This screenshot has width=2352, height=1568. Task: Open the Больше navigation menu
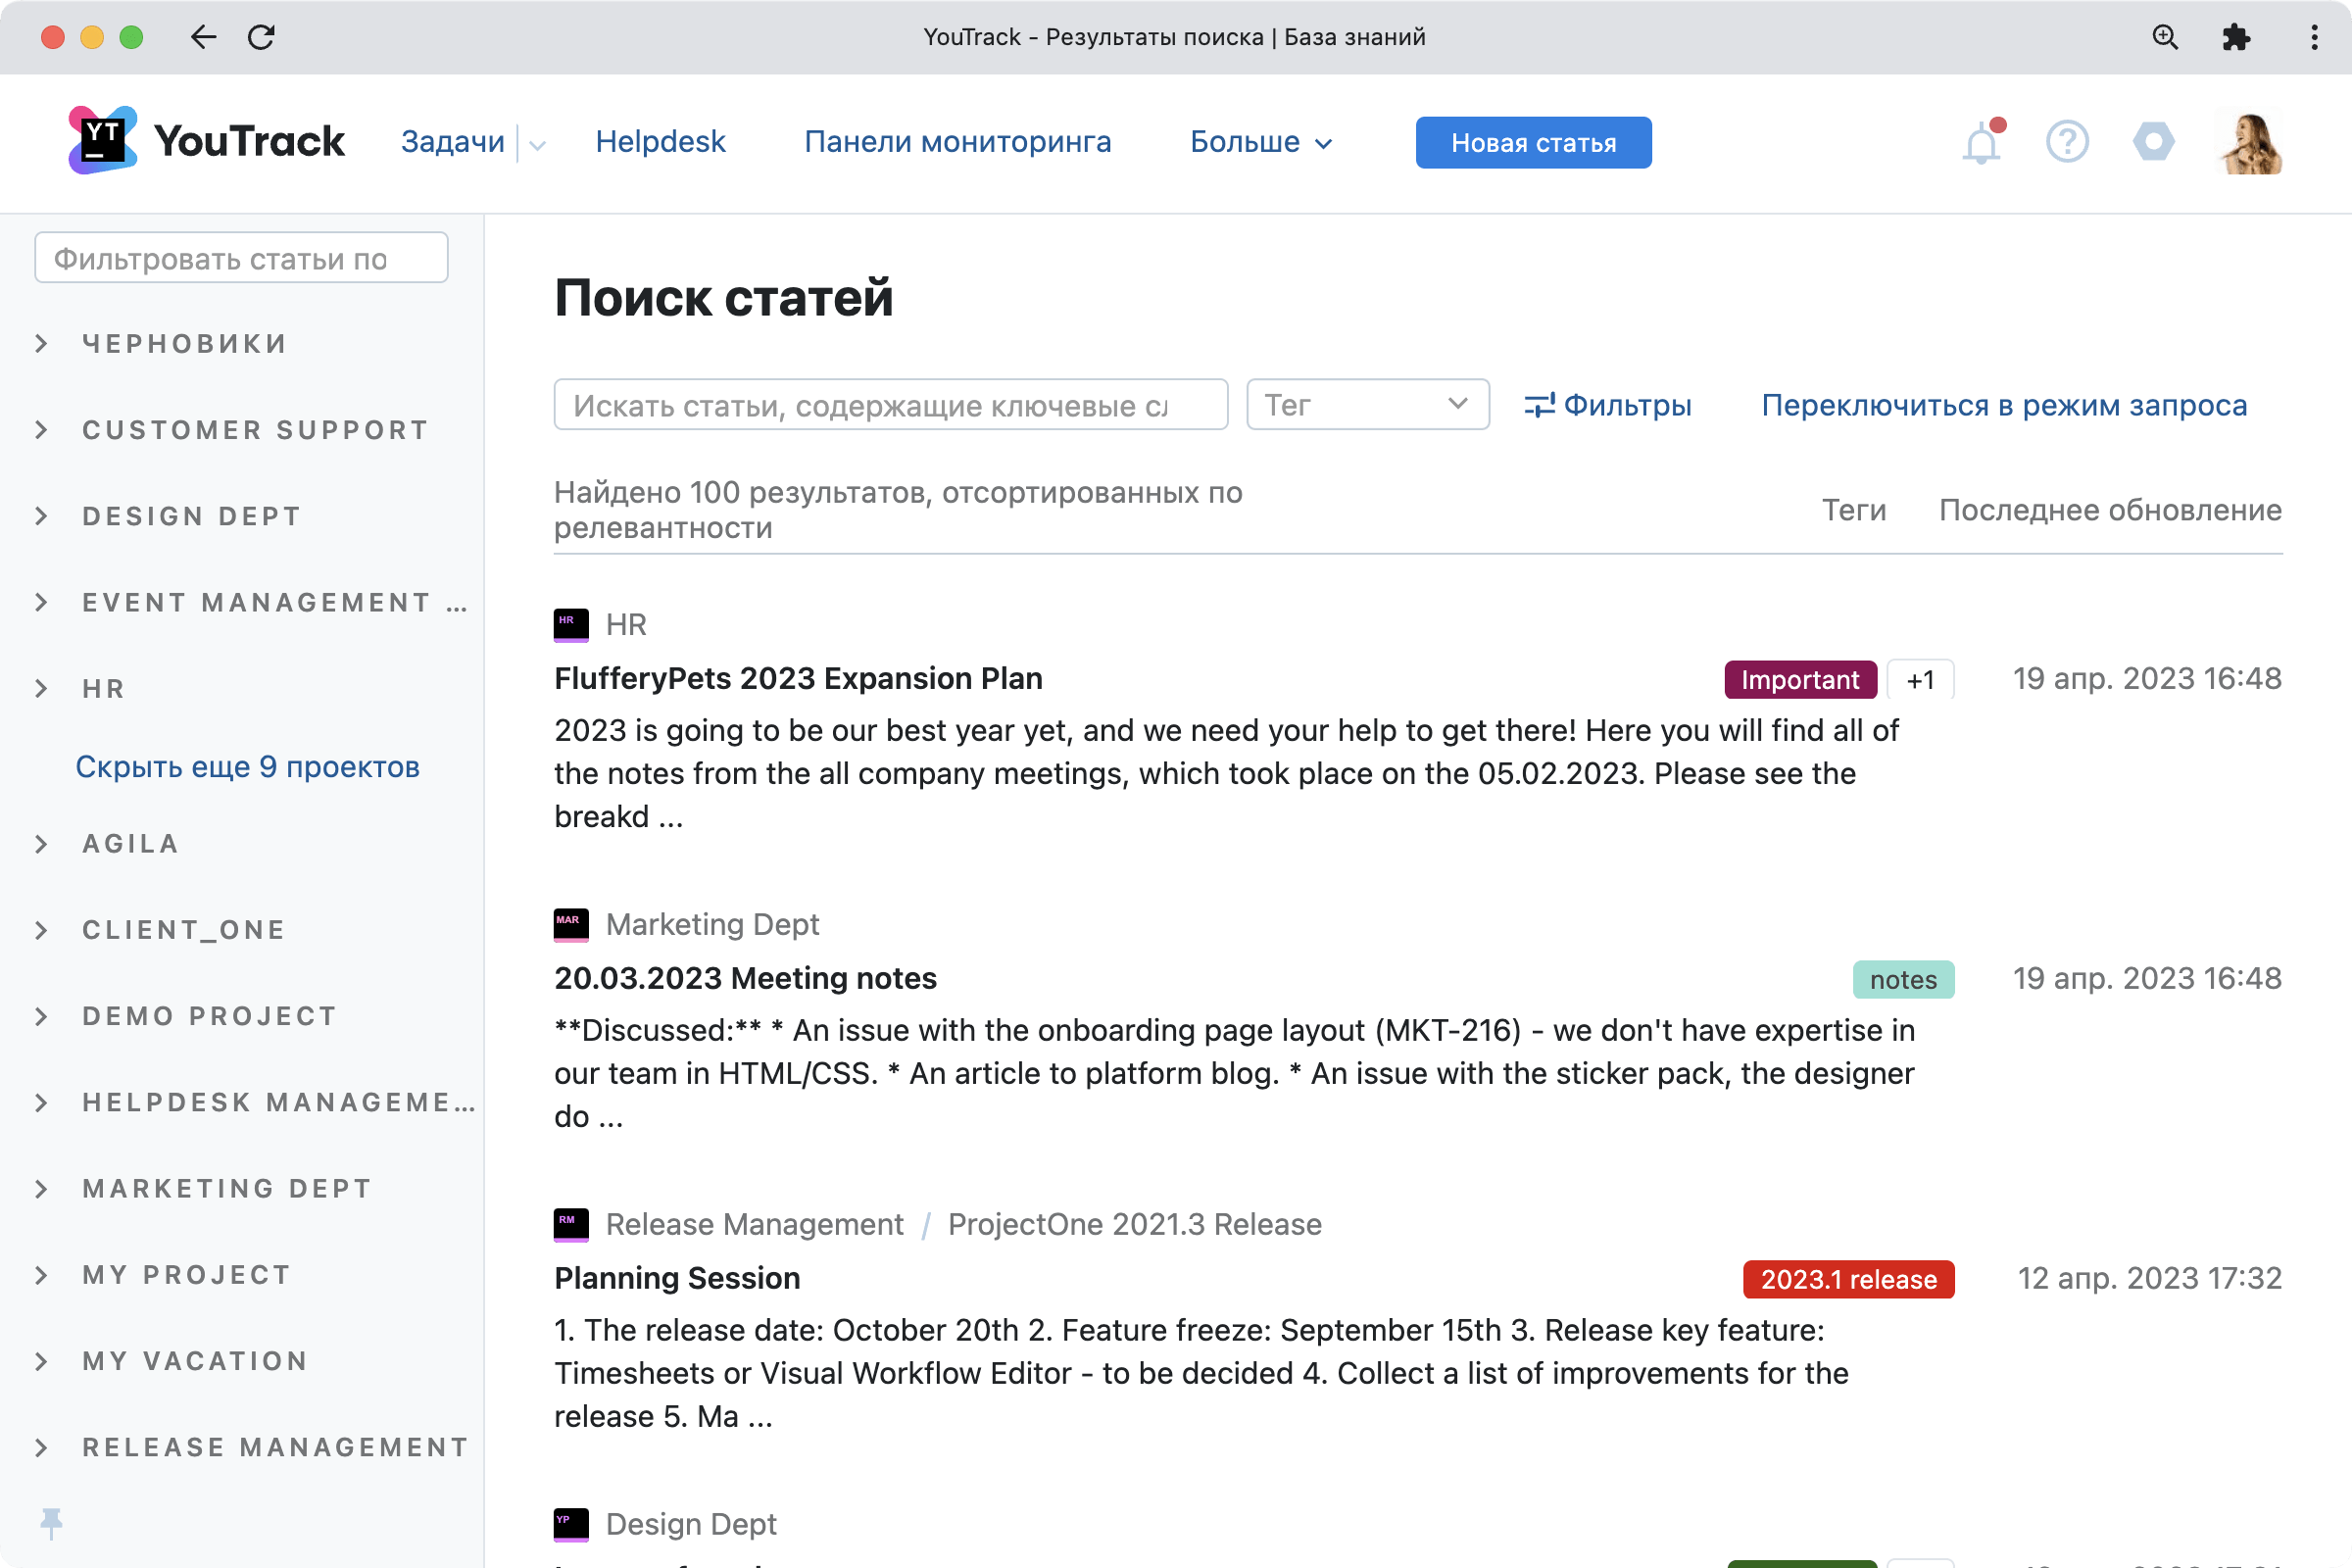coord(1259,142)
